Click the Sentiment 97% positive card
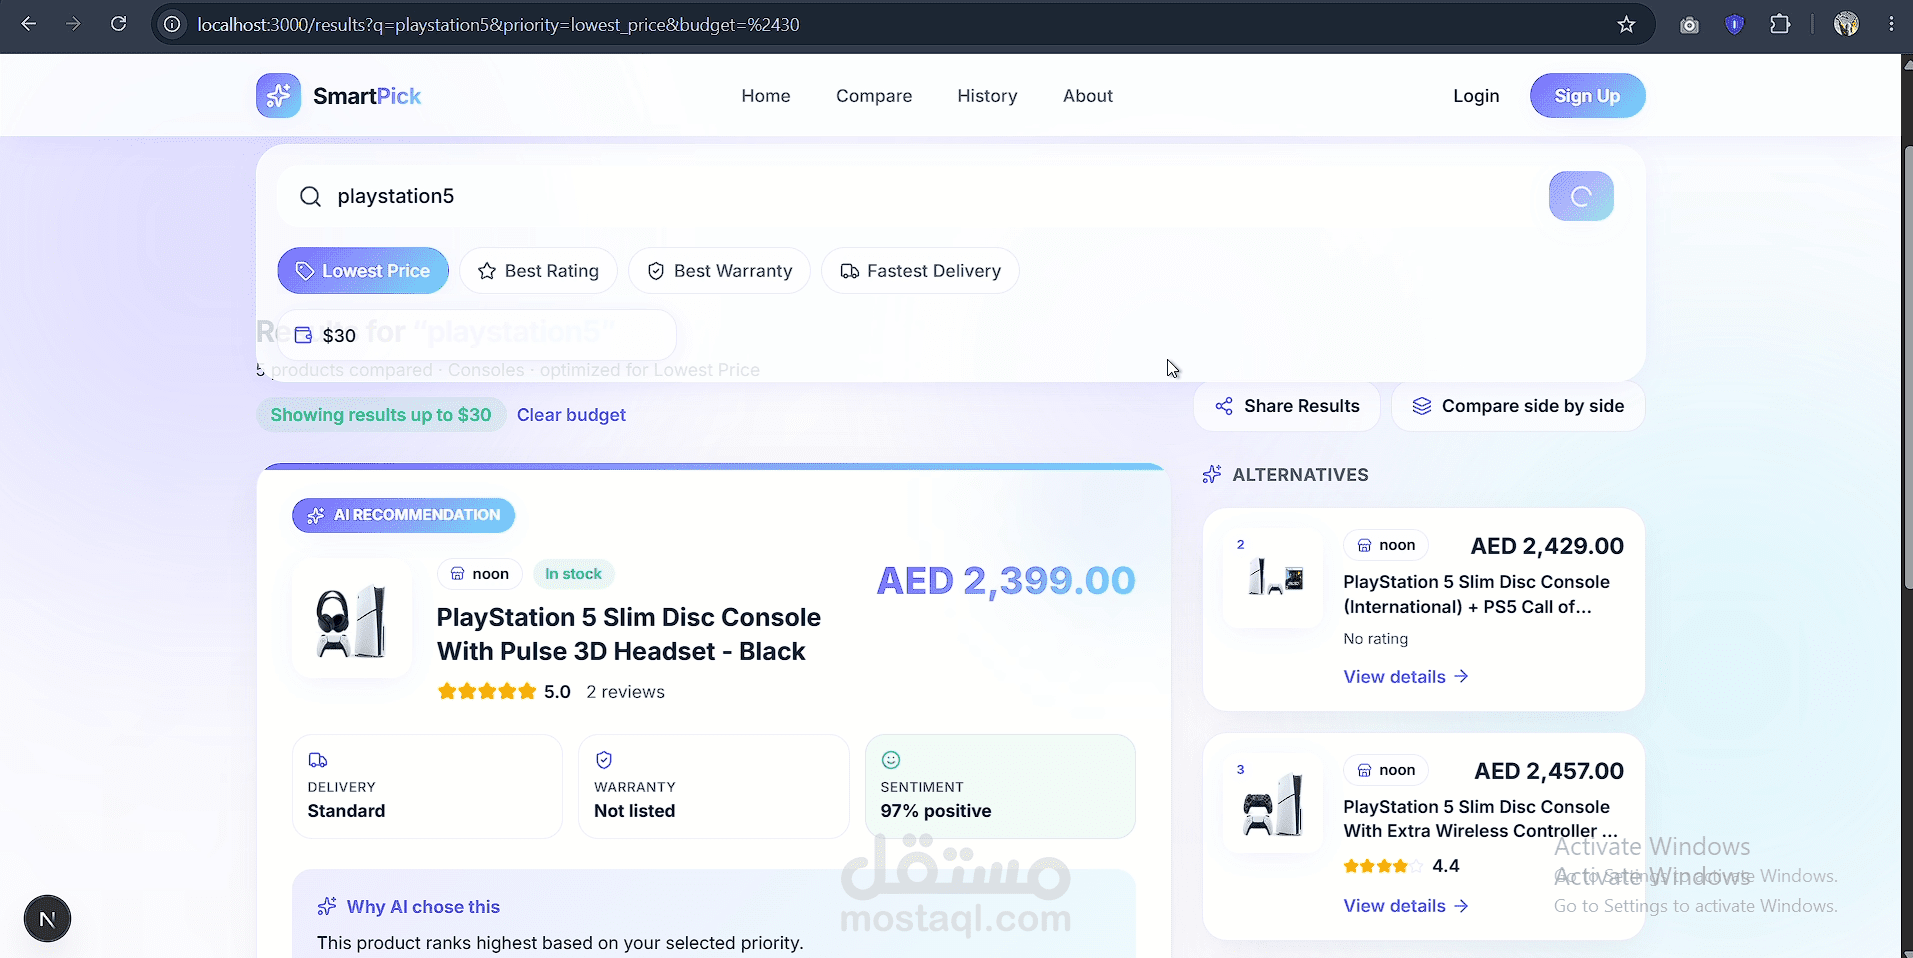This screenshot has height=958, width=1913. pos(1000,786)
